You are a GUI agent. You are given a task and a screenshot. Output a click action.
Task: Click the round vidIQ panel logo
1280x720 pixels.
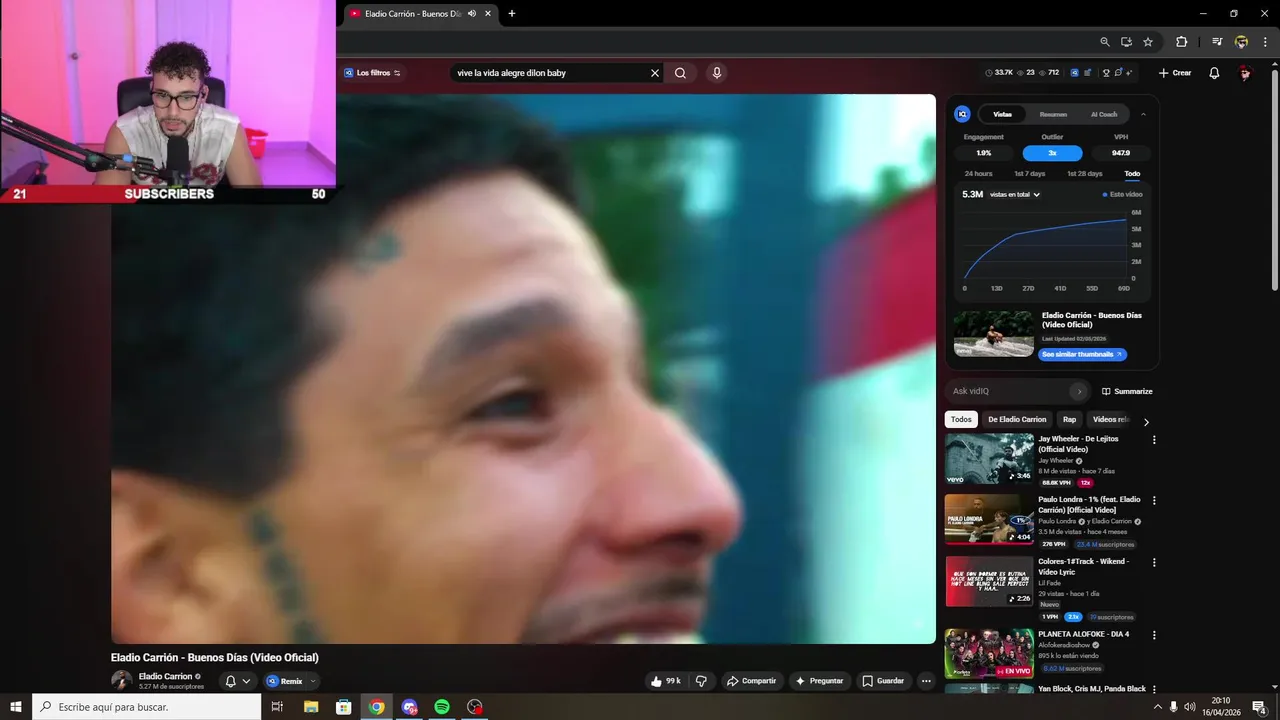coord(962,114)
